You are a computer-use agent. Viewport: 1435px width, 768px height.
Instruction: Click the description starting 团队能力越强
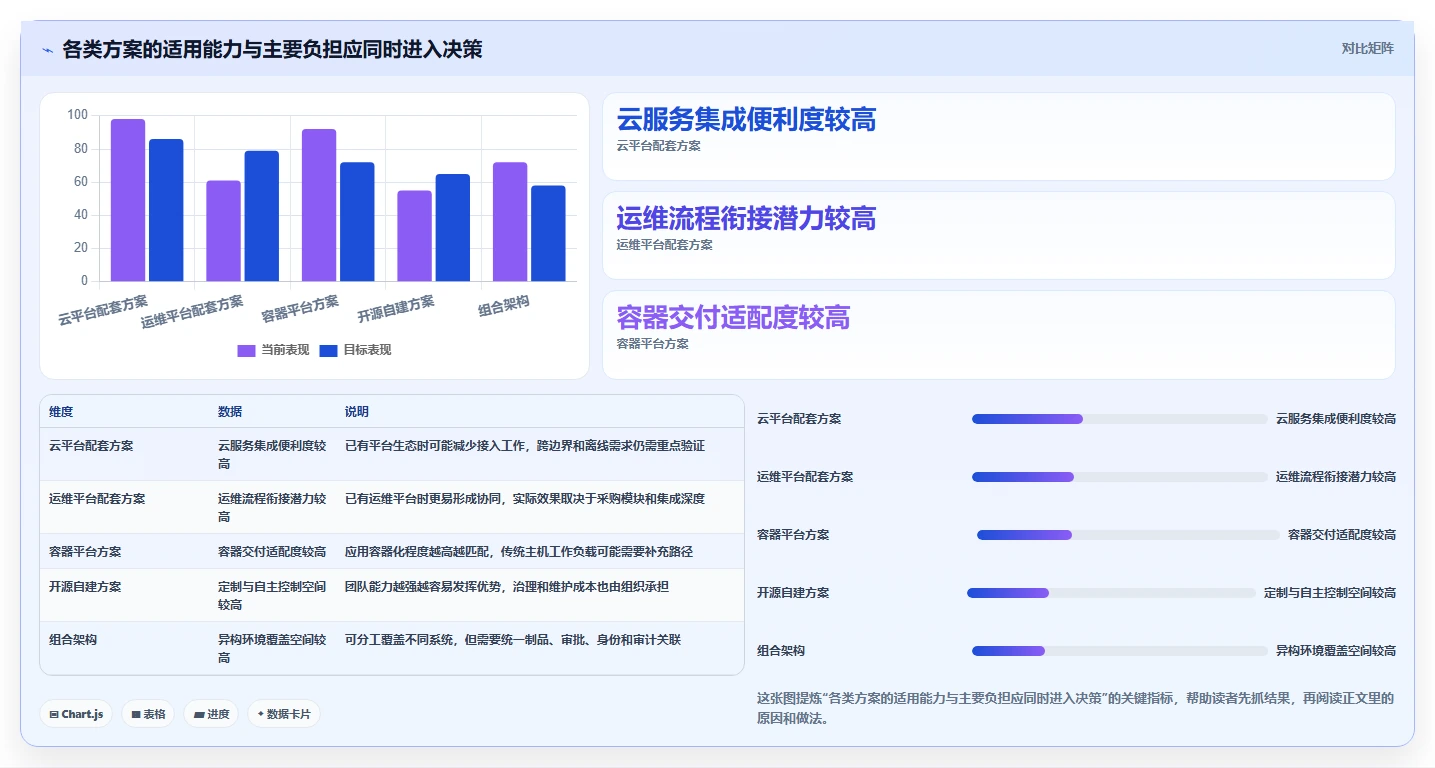tap(507, 587)
